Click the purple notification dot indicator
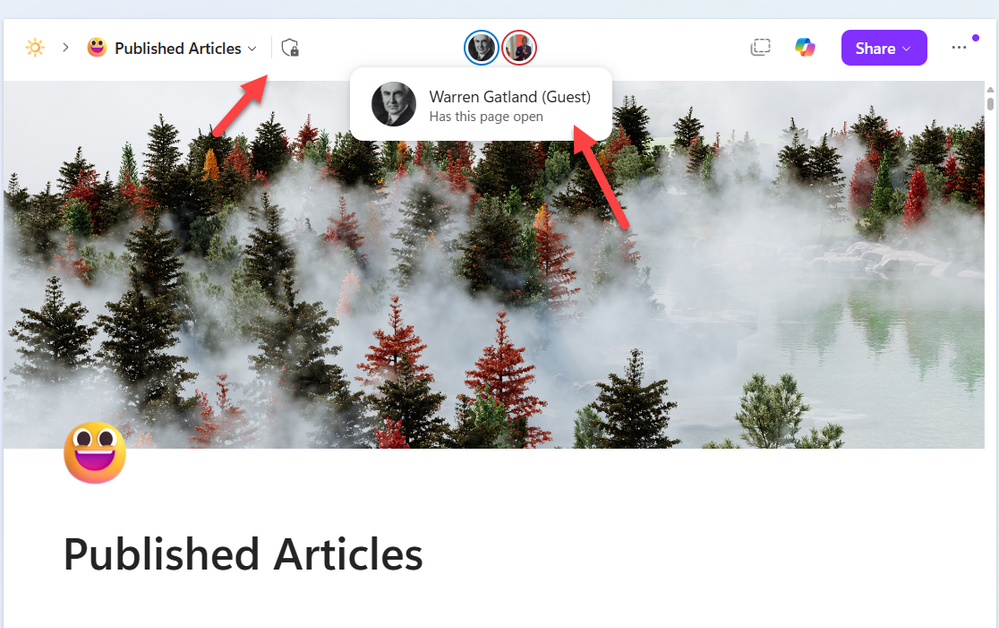This screenshot has width=999, height=628. (x=975, y=38)
